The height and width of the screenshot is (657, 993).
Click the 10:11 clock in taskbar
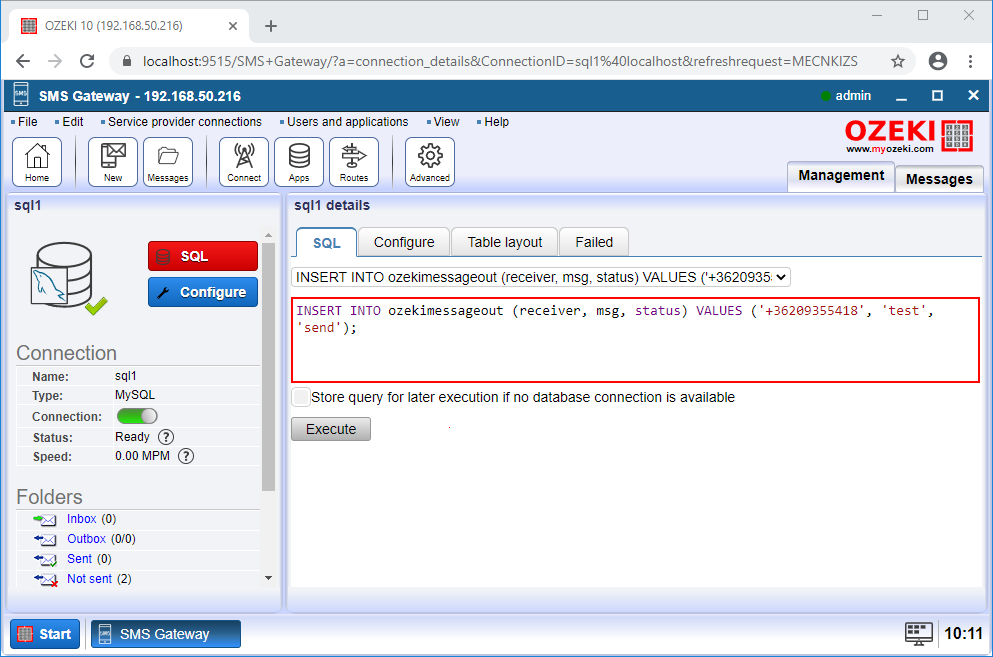tap(963, 634)
